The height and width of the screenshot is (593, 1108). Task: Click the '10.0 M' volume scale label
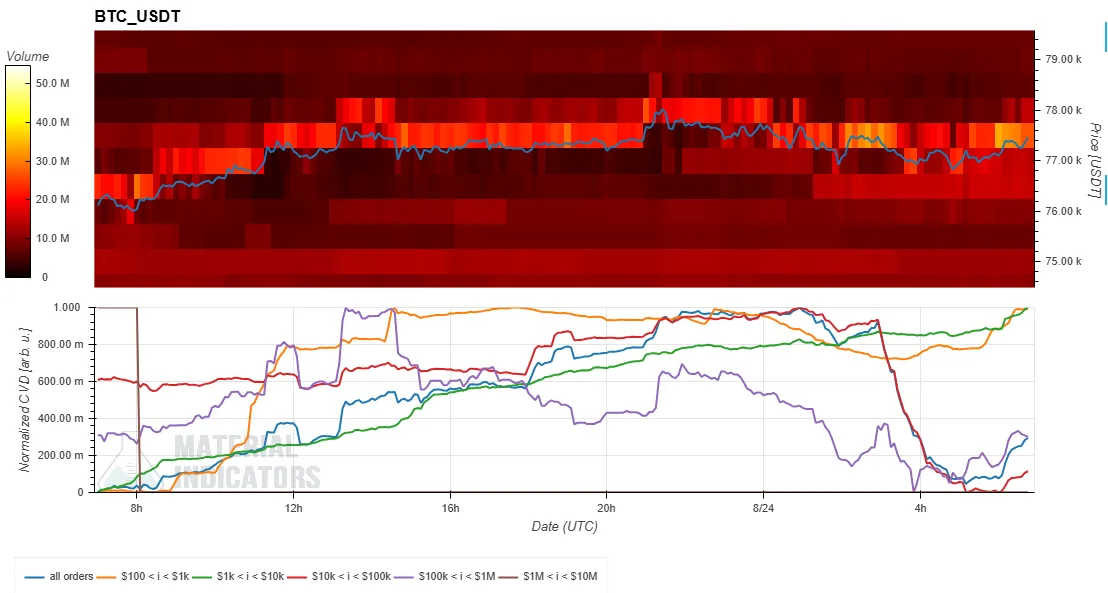(52, 238)
